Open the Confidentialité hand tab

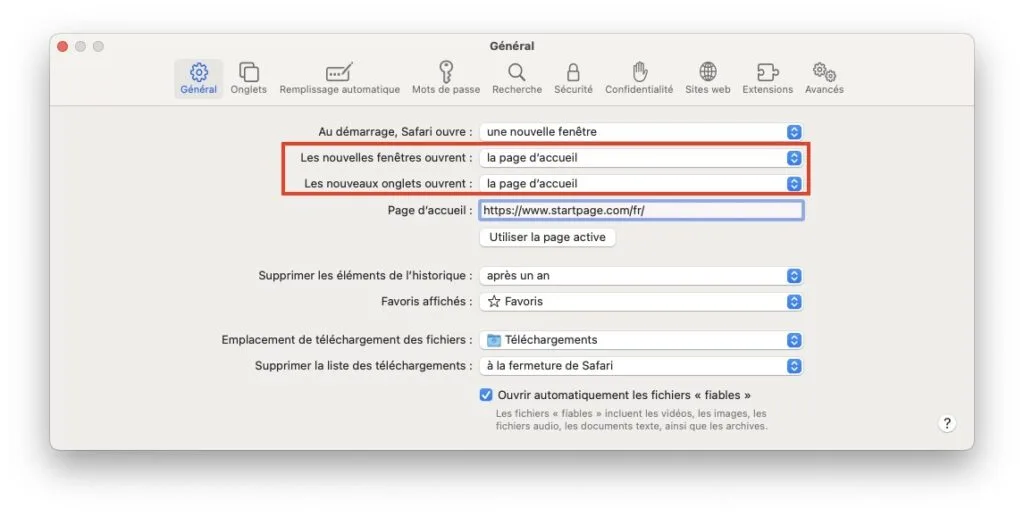(x=639, y=78)
